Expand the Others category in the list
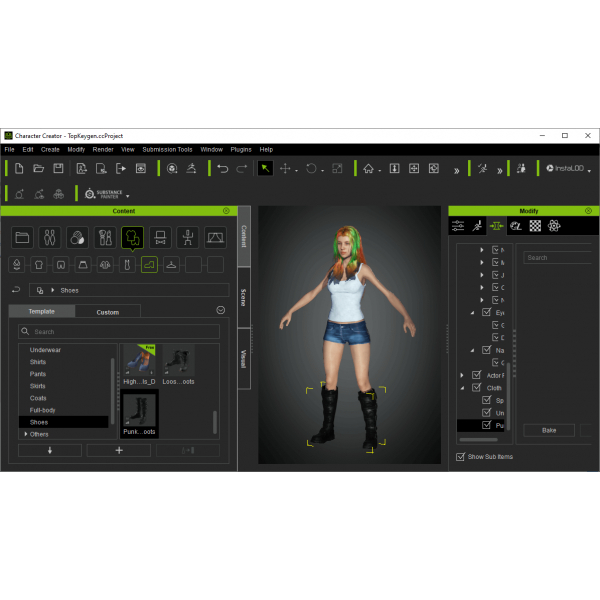600x600 pixels. point(25,434)
